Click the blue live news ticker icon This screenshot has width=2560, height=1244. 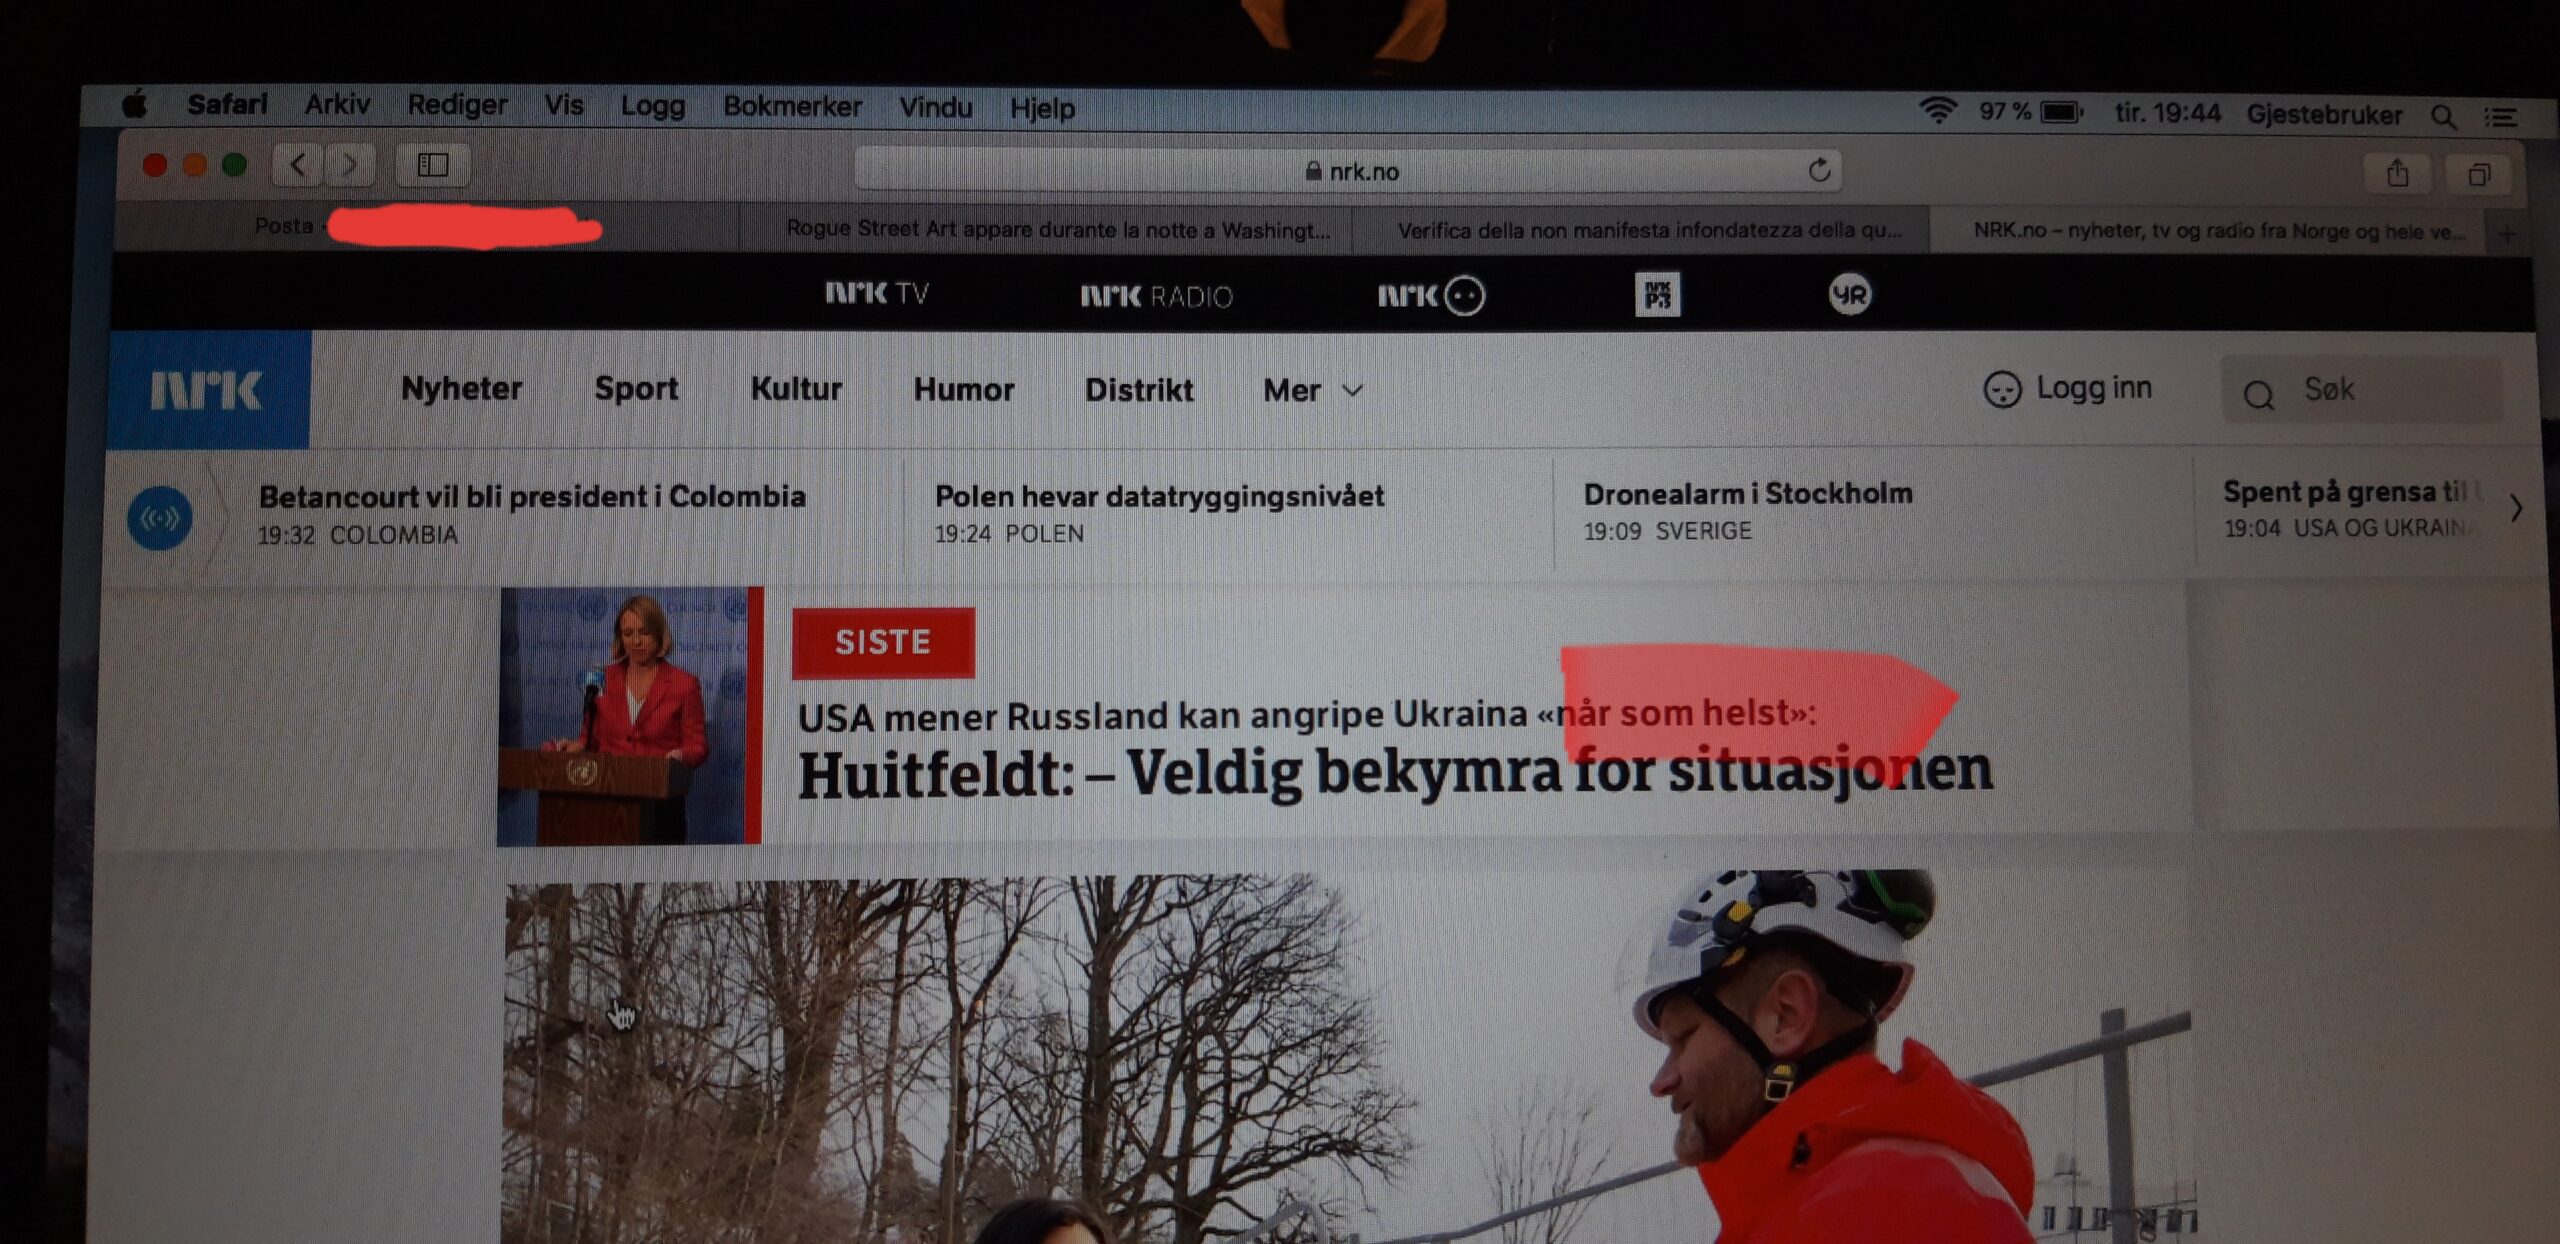tap(160, 518)
